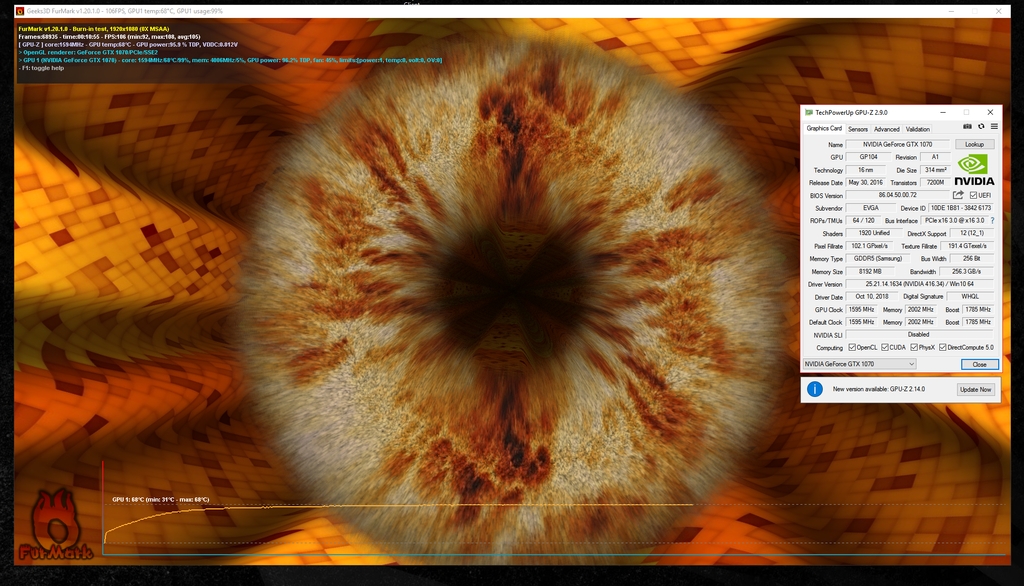
Task: Toggle the DirectCompute 5.0 checkbox
Action: coord(942,348)
